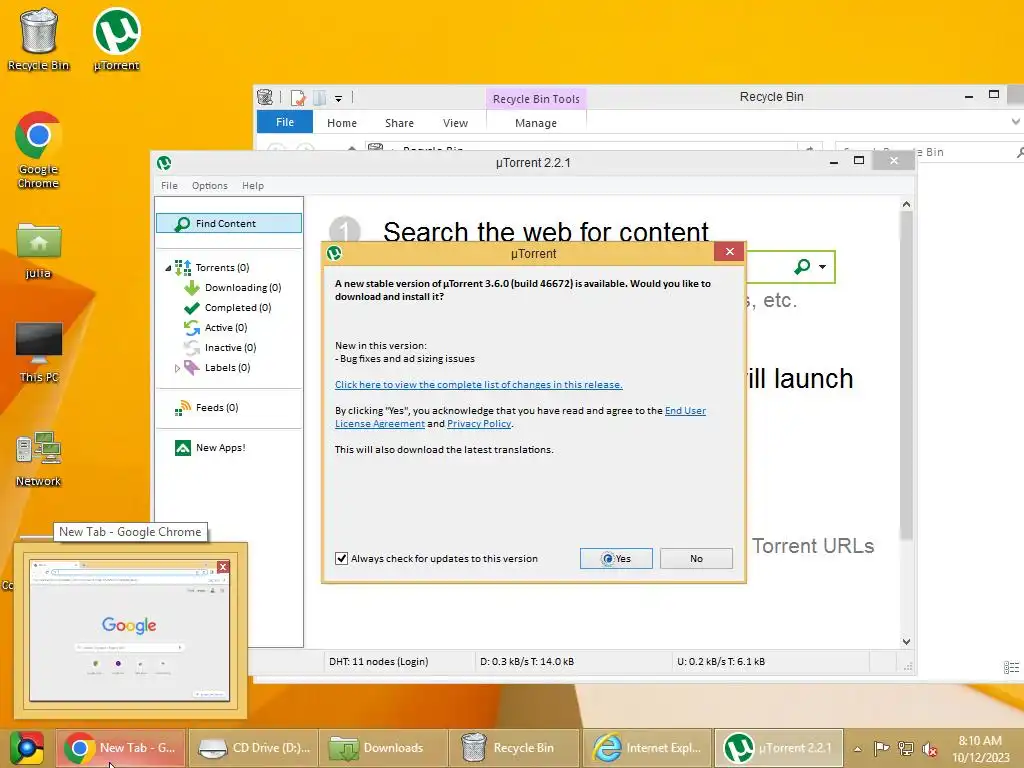Open Start button on the taskbar

26,748
